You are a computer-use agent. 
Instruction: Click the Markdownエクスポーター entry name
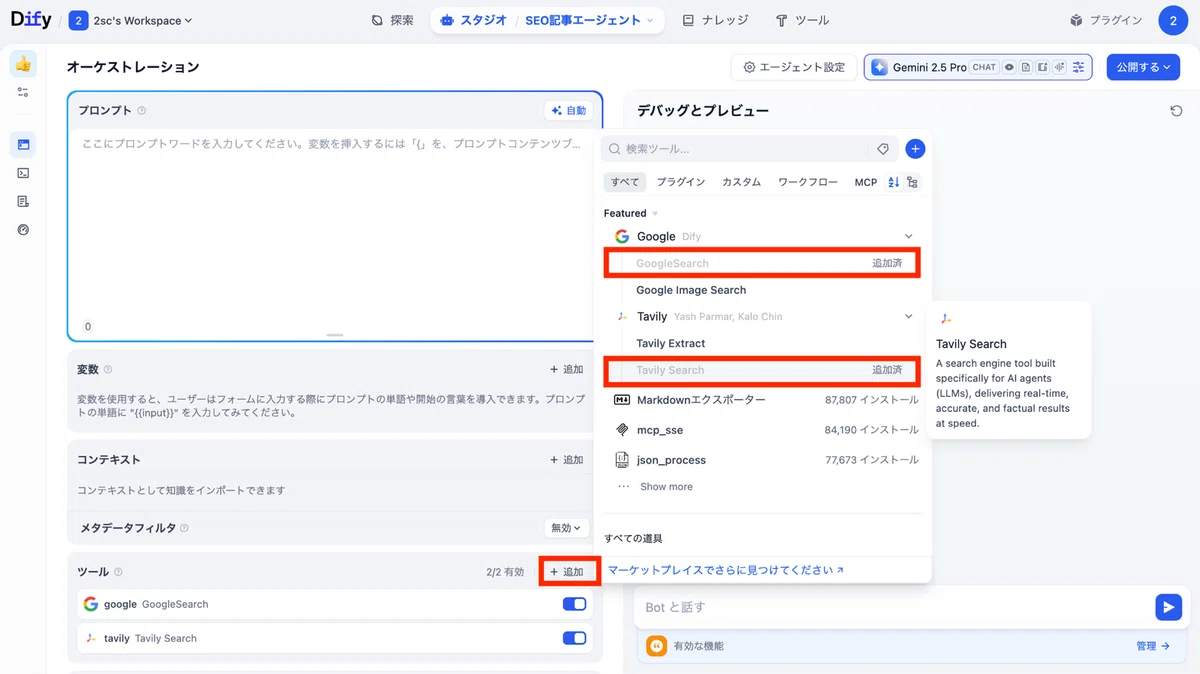[701, 400]
